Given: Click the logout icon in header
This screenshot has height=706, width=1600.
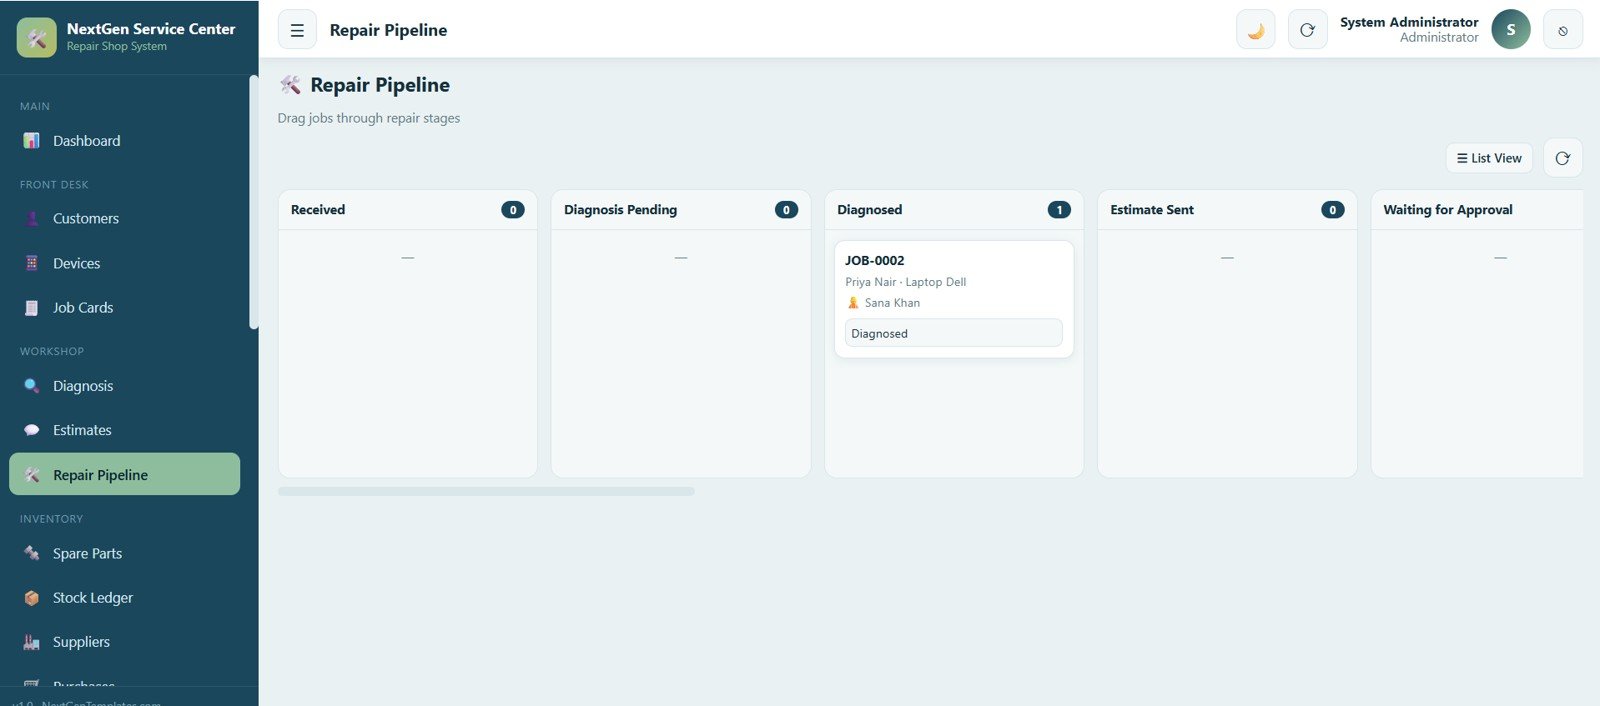Looking at the screenshot, I should coord(1563,30).
